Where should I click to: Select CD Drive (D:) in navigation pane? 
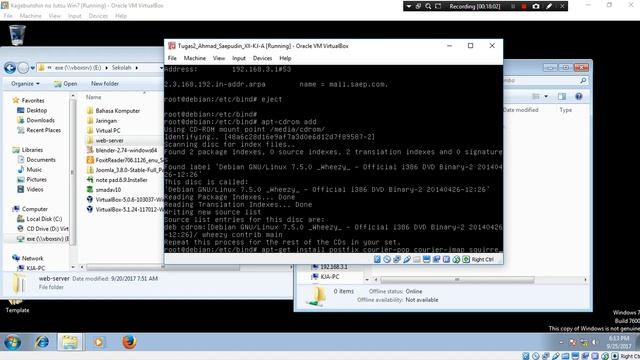(42, 229)
